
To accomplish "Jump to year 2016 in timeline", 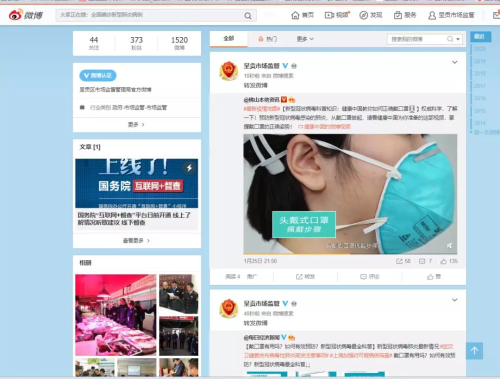I will point(480,98).
